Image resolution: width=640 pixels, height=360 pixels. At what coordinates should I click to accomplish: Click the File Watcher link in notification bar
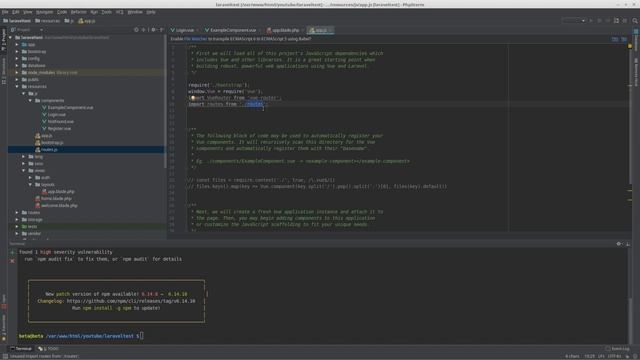[x=196, y=39]
